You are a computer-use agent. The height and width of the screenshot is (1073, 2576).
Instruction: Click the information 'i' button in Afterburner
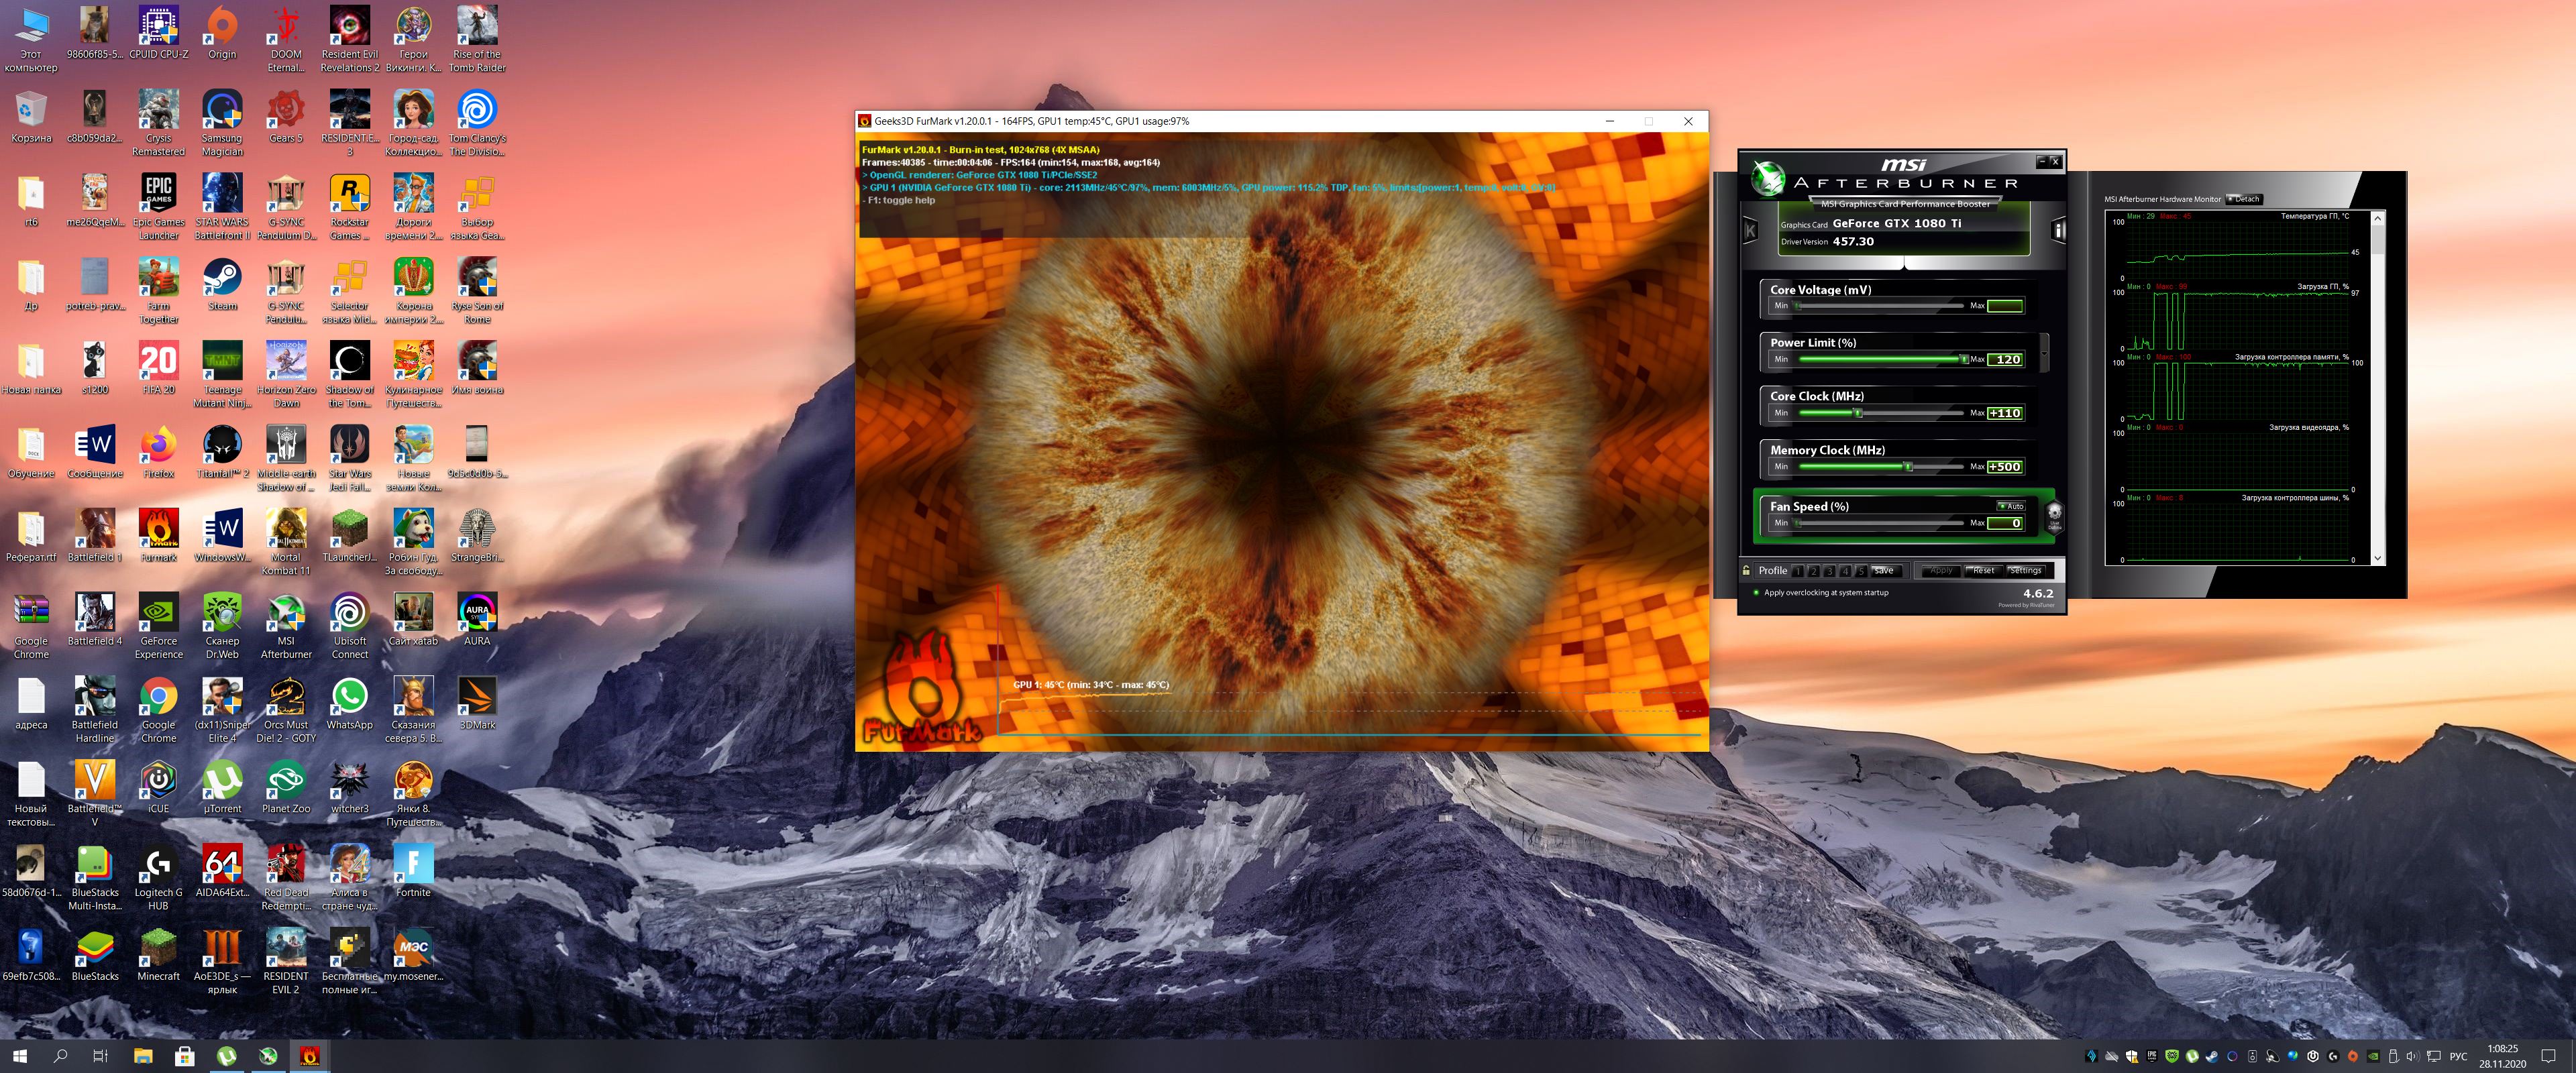[2058, 231]
